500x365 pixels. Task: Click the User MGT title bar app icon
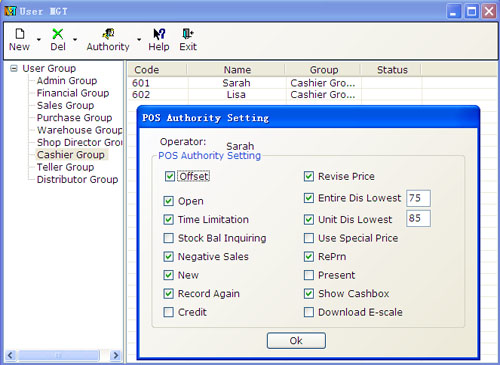click(x=10, y=11)
